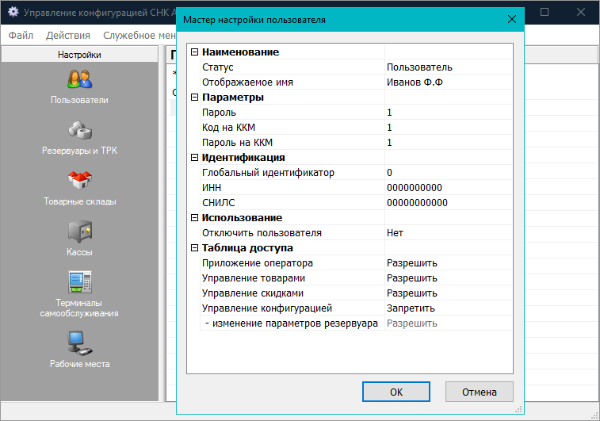Click the OK button
Screen dimensions: 600x421
pyautogui.click(x=396, y=391)
